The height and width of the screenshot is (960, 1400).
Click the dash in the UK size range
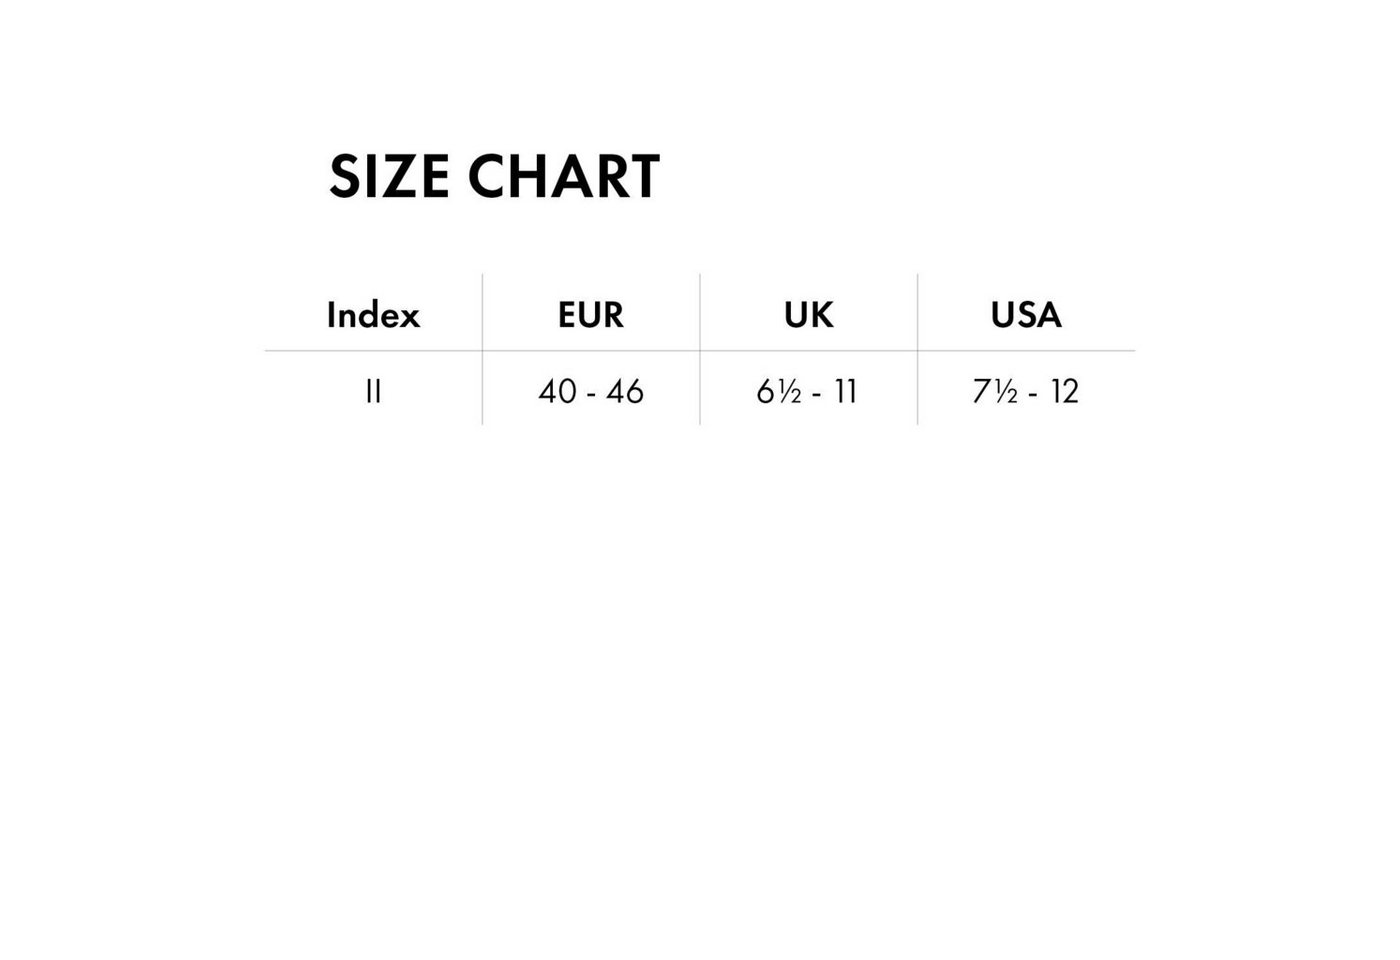[x=817, y=393]
